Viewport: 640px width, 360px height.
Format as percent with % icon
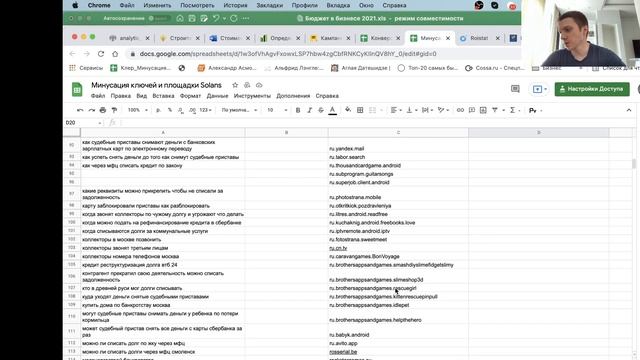(x=170, y=110)
